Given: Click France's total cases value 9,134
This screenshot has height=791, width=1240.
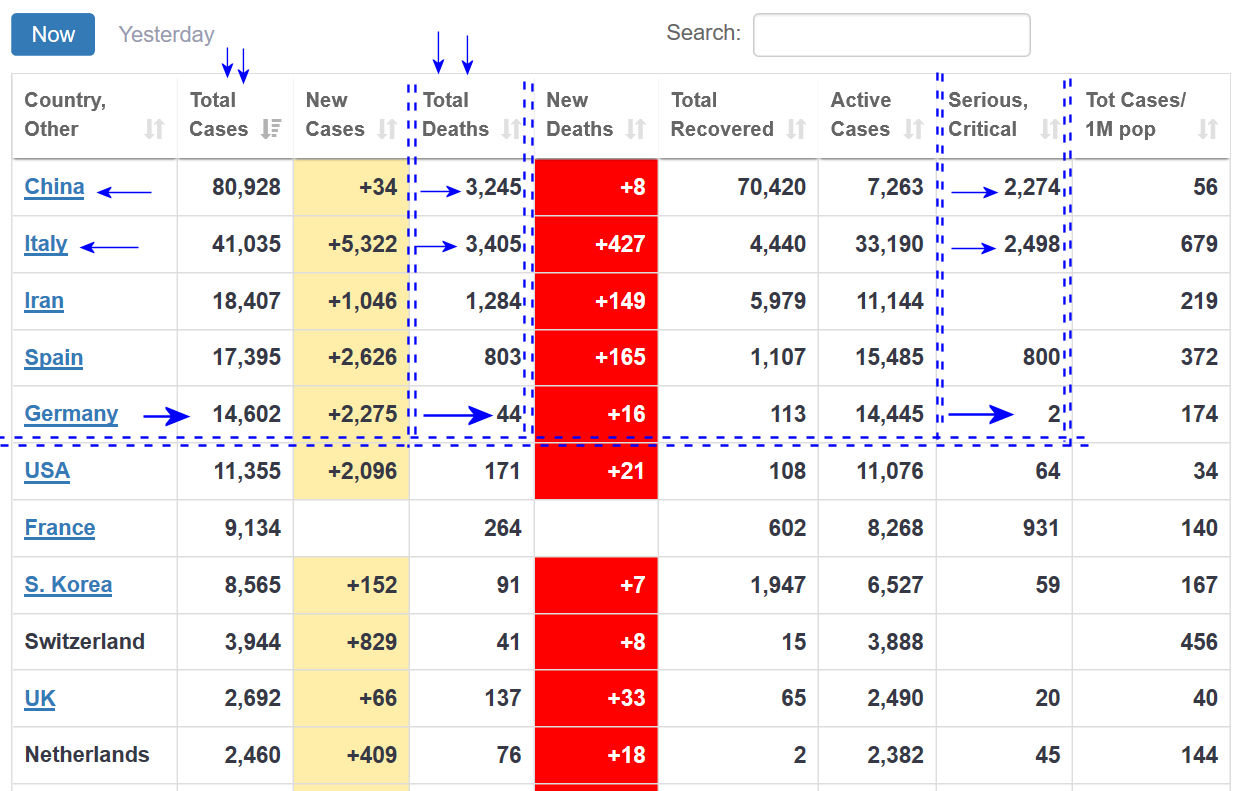Looking at the screenshot, I should tap(253, 528).
